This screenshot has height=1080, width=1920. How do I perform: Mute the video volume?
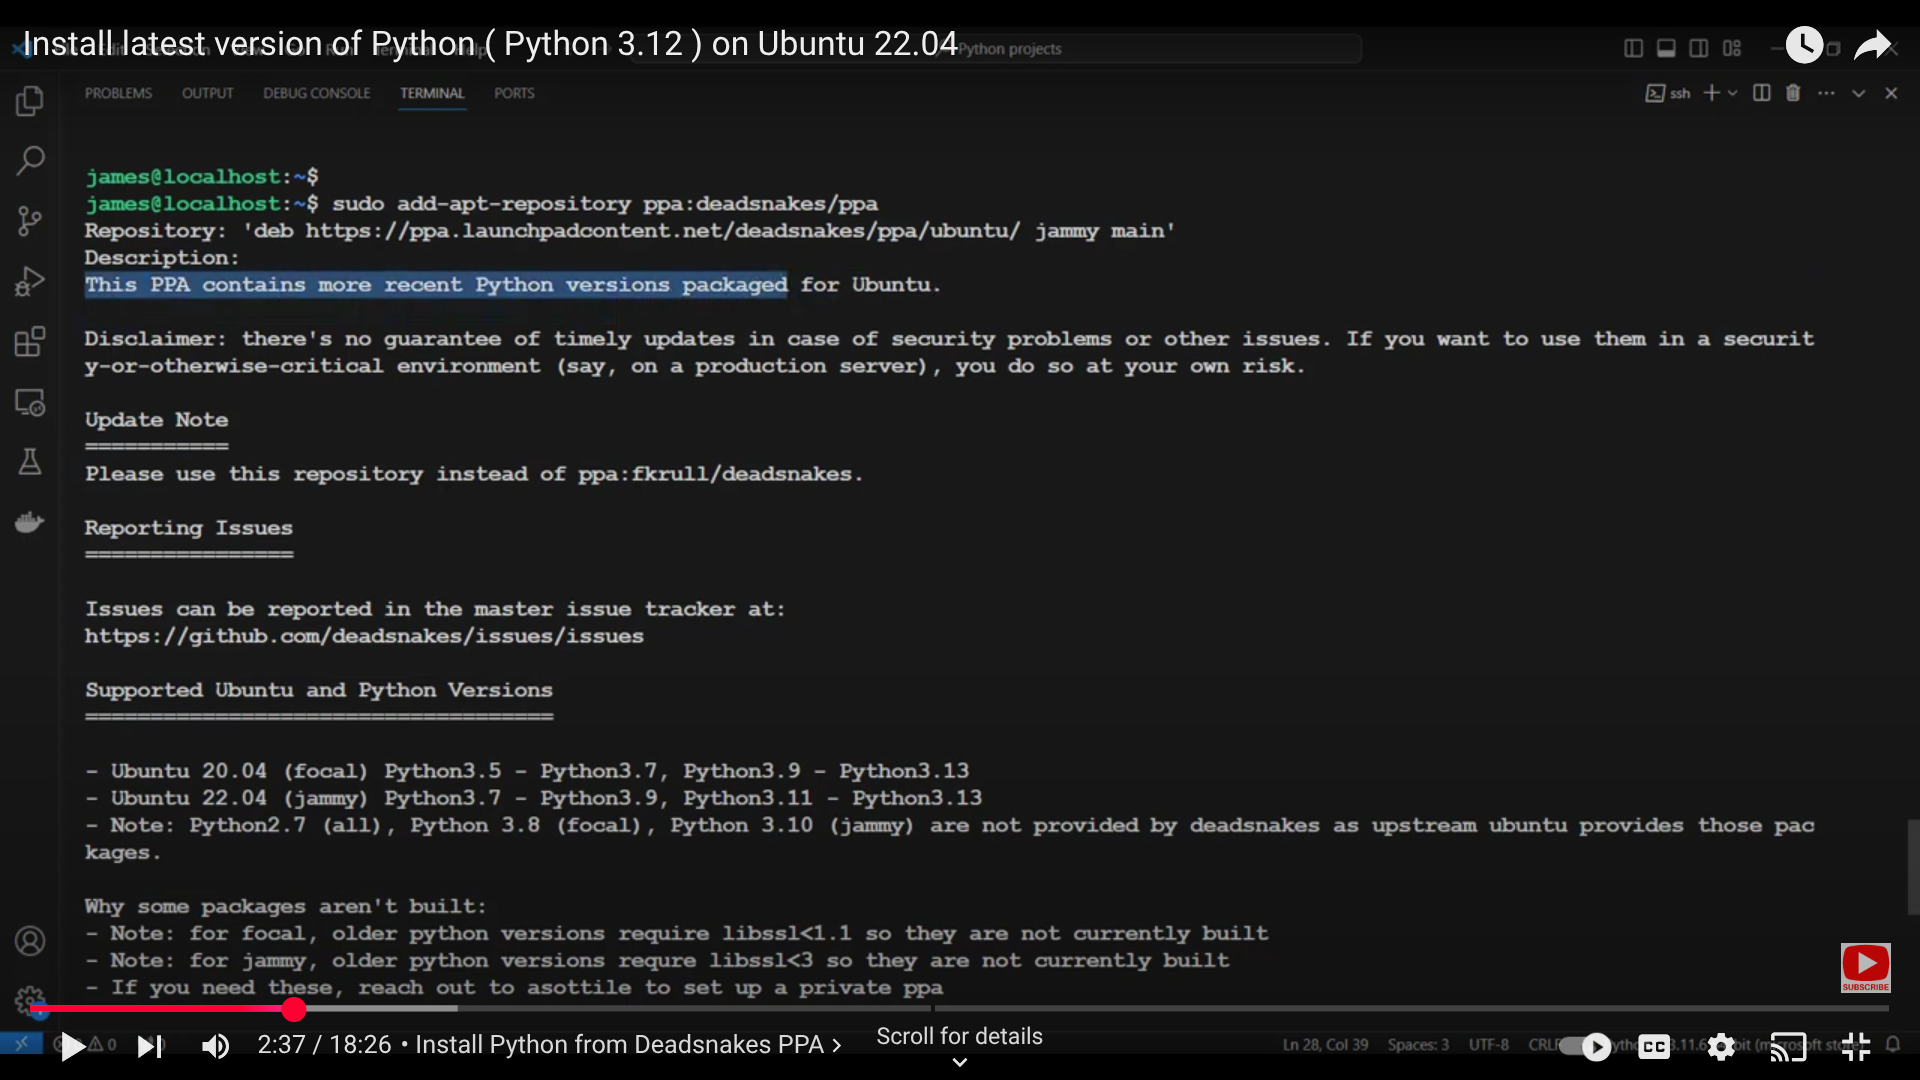pyautogui.click(x=215, y=1047)
